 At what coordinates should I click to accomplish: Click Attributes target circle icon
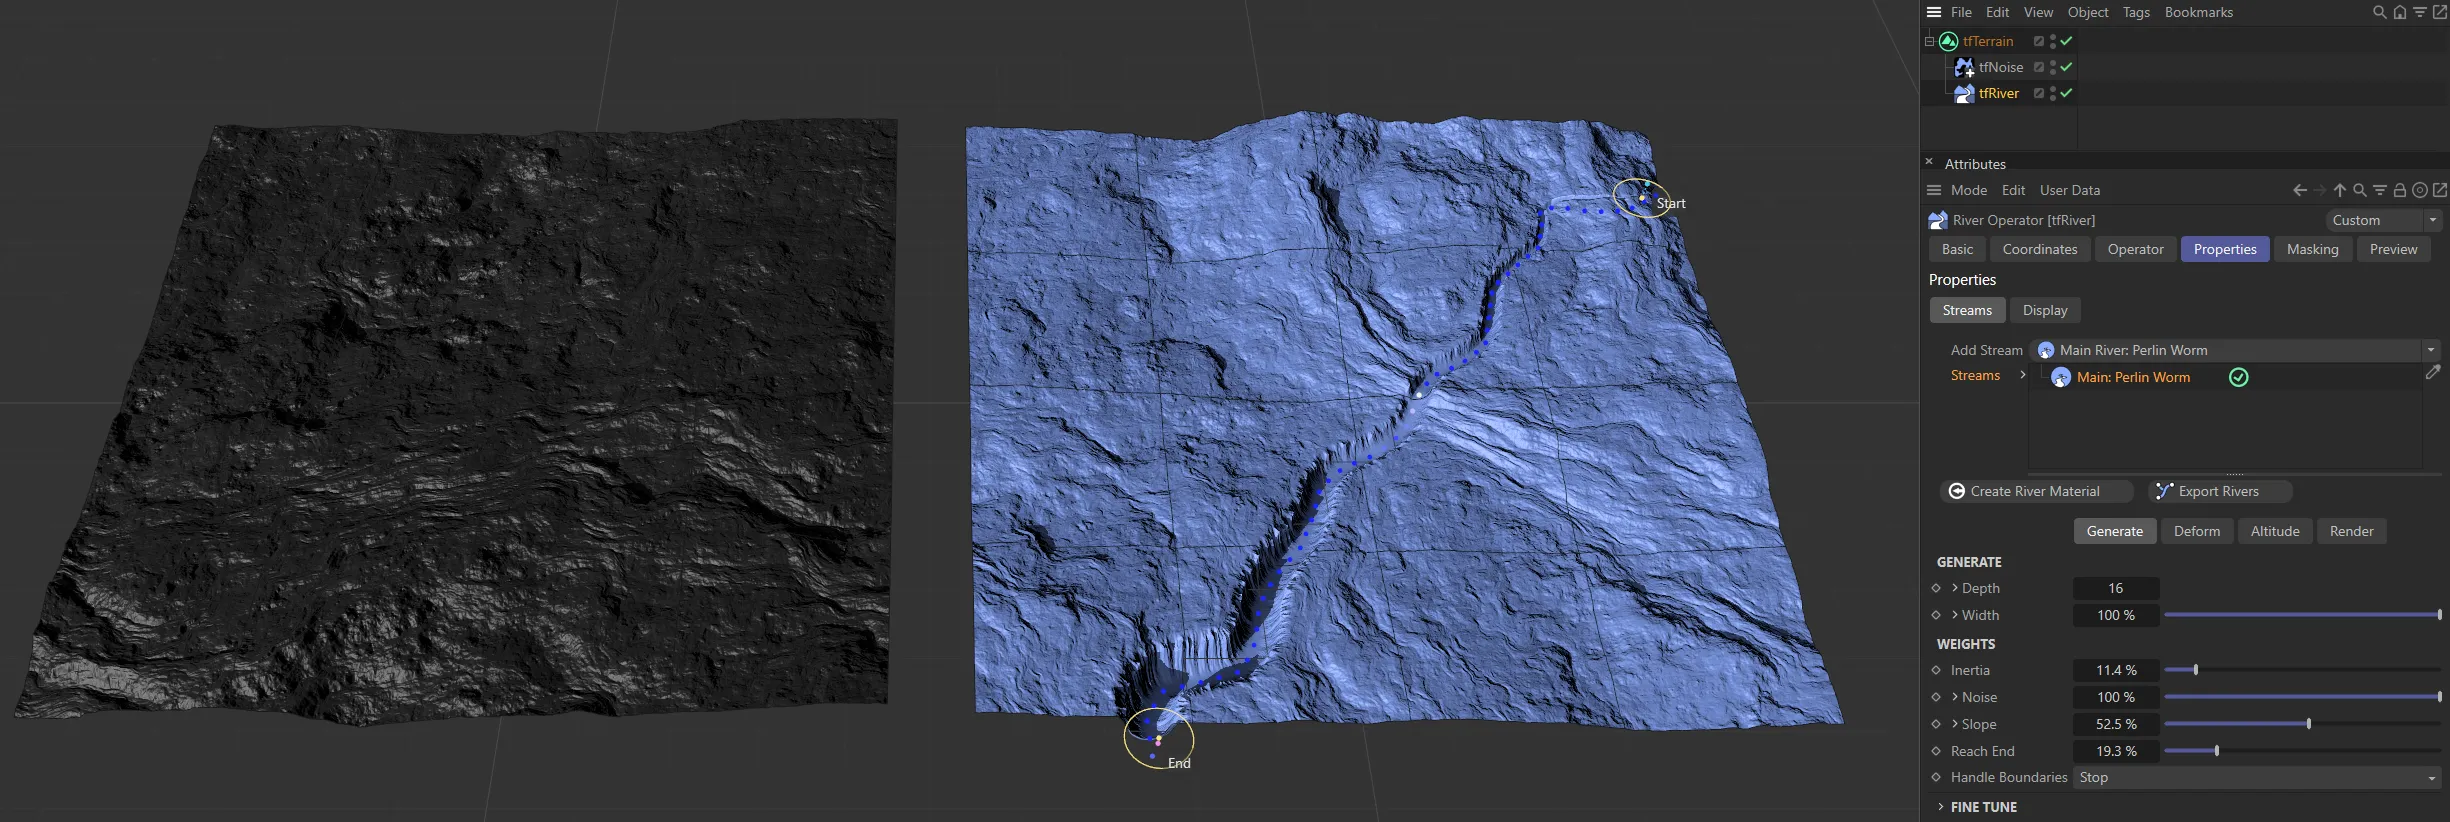pyautogui.click(x=2420, y=190)
